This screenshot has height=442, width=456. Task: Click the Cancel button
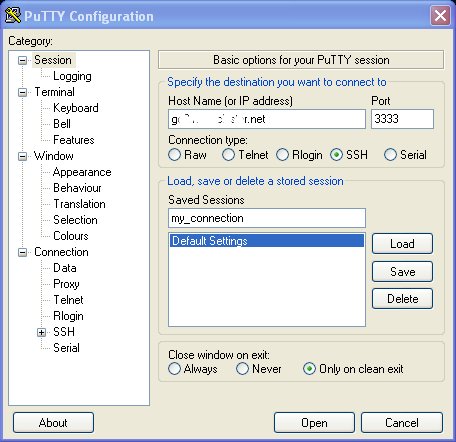402,423
